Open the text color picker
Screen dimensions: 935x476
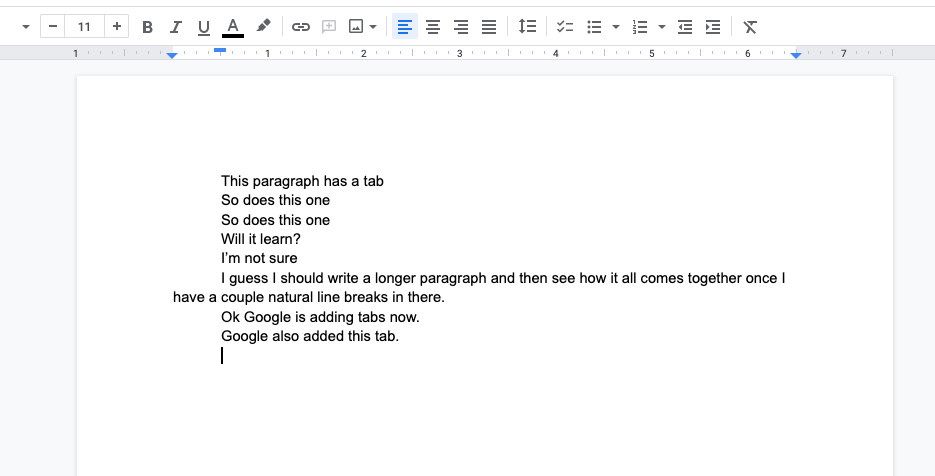(x=233, y=27)
